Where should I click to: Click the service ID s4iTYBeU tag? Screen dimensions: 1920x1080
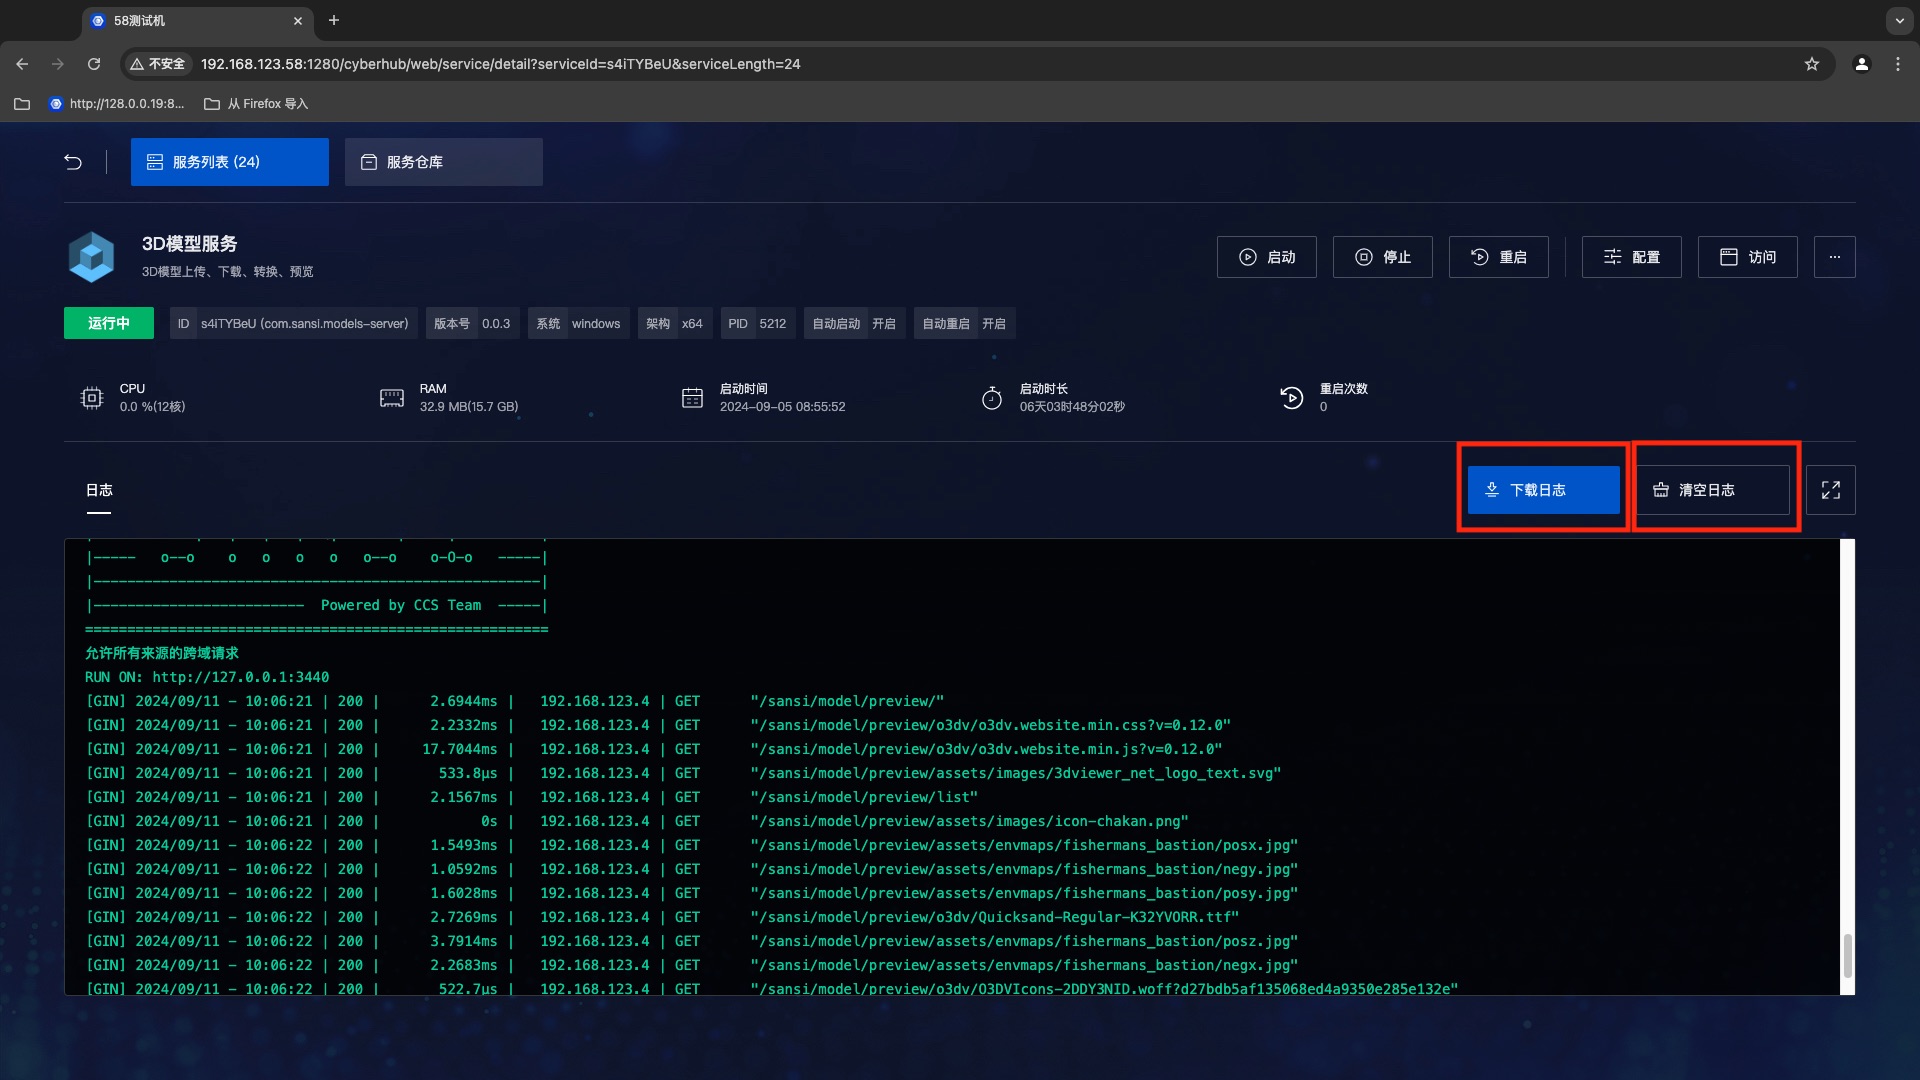(x=293, y=323)
